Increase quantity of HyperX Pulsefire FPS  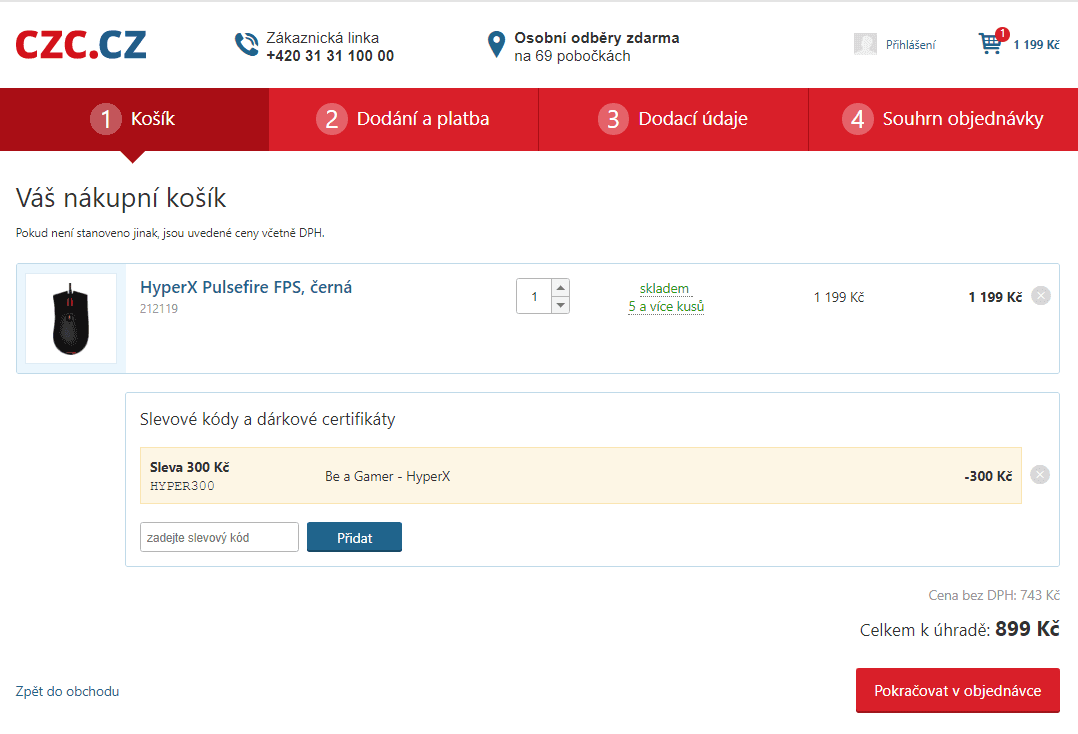pos(561,288)
